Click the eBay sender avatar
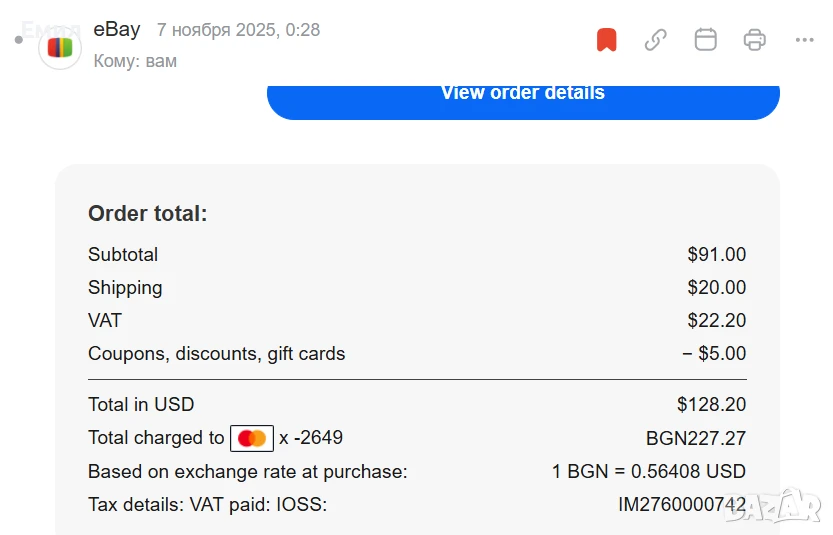This screenshot has height=535, width=833. 60,48
